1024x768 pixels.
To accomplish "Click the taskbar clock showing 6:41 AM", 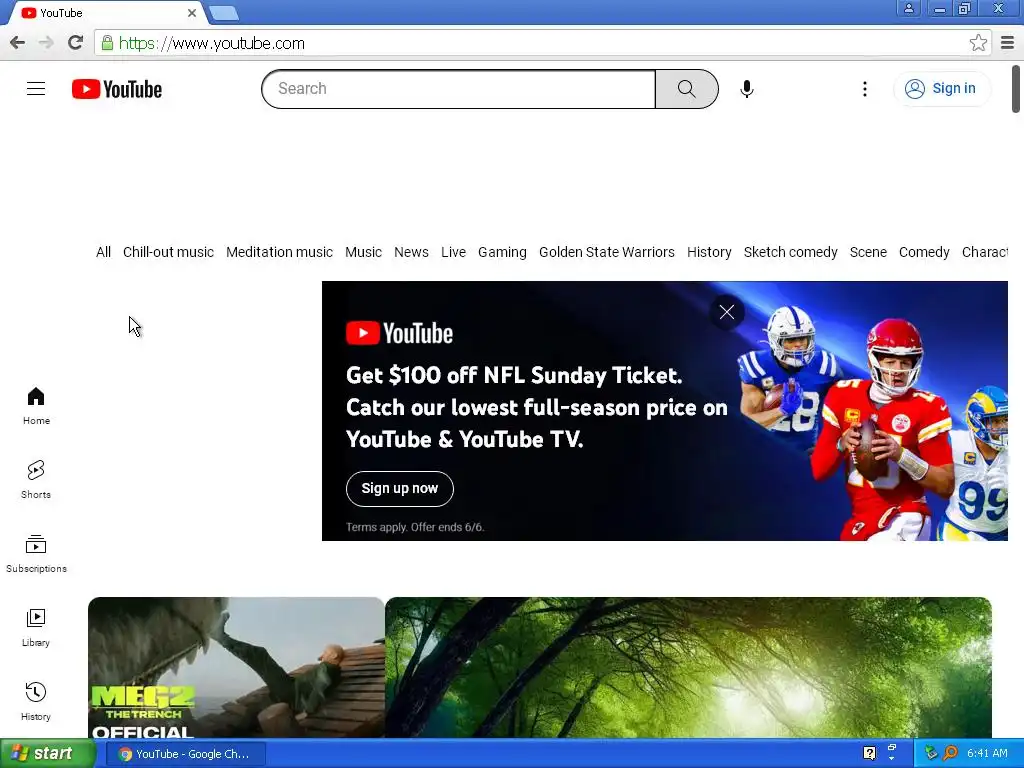I will point(987,754).
